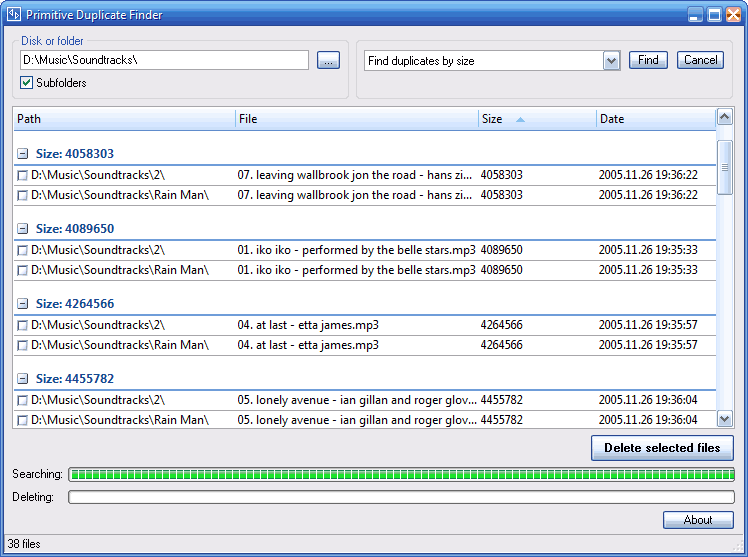The width and height of the screenshot is (748, 557).
Task: Click the app icon in title bar
Action: 14,14
